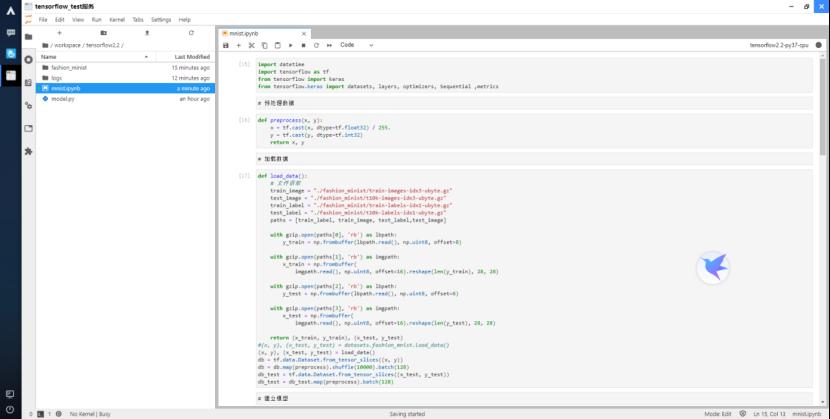
Task: Switch kernel via tensorflow2.2-py37-cpu label
Action: click(x=779, y=45)
